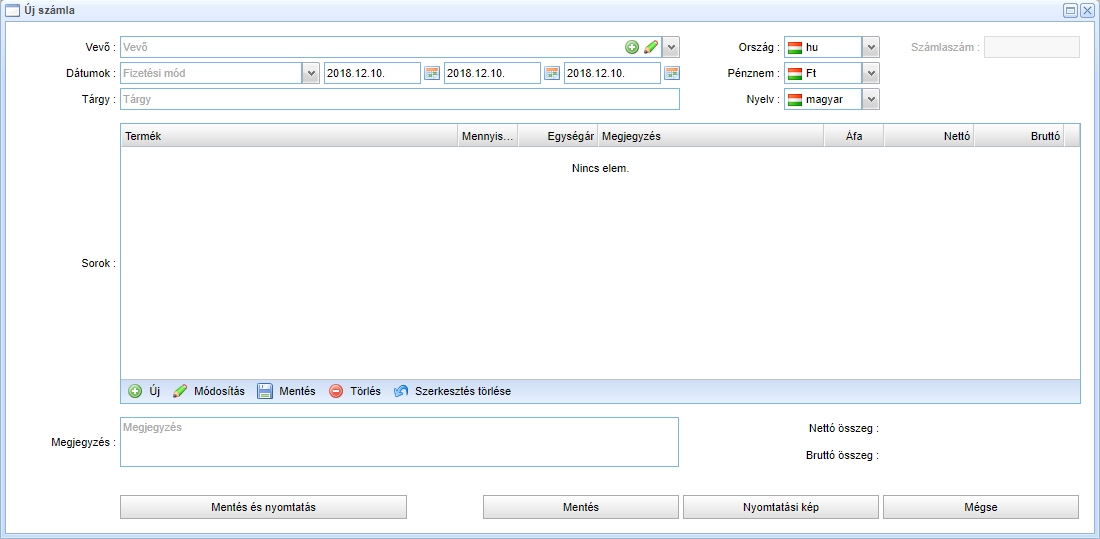Click the green add customer icon
The height and width of the screenshot is (539, 1100).
tap(632, 47)
